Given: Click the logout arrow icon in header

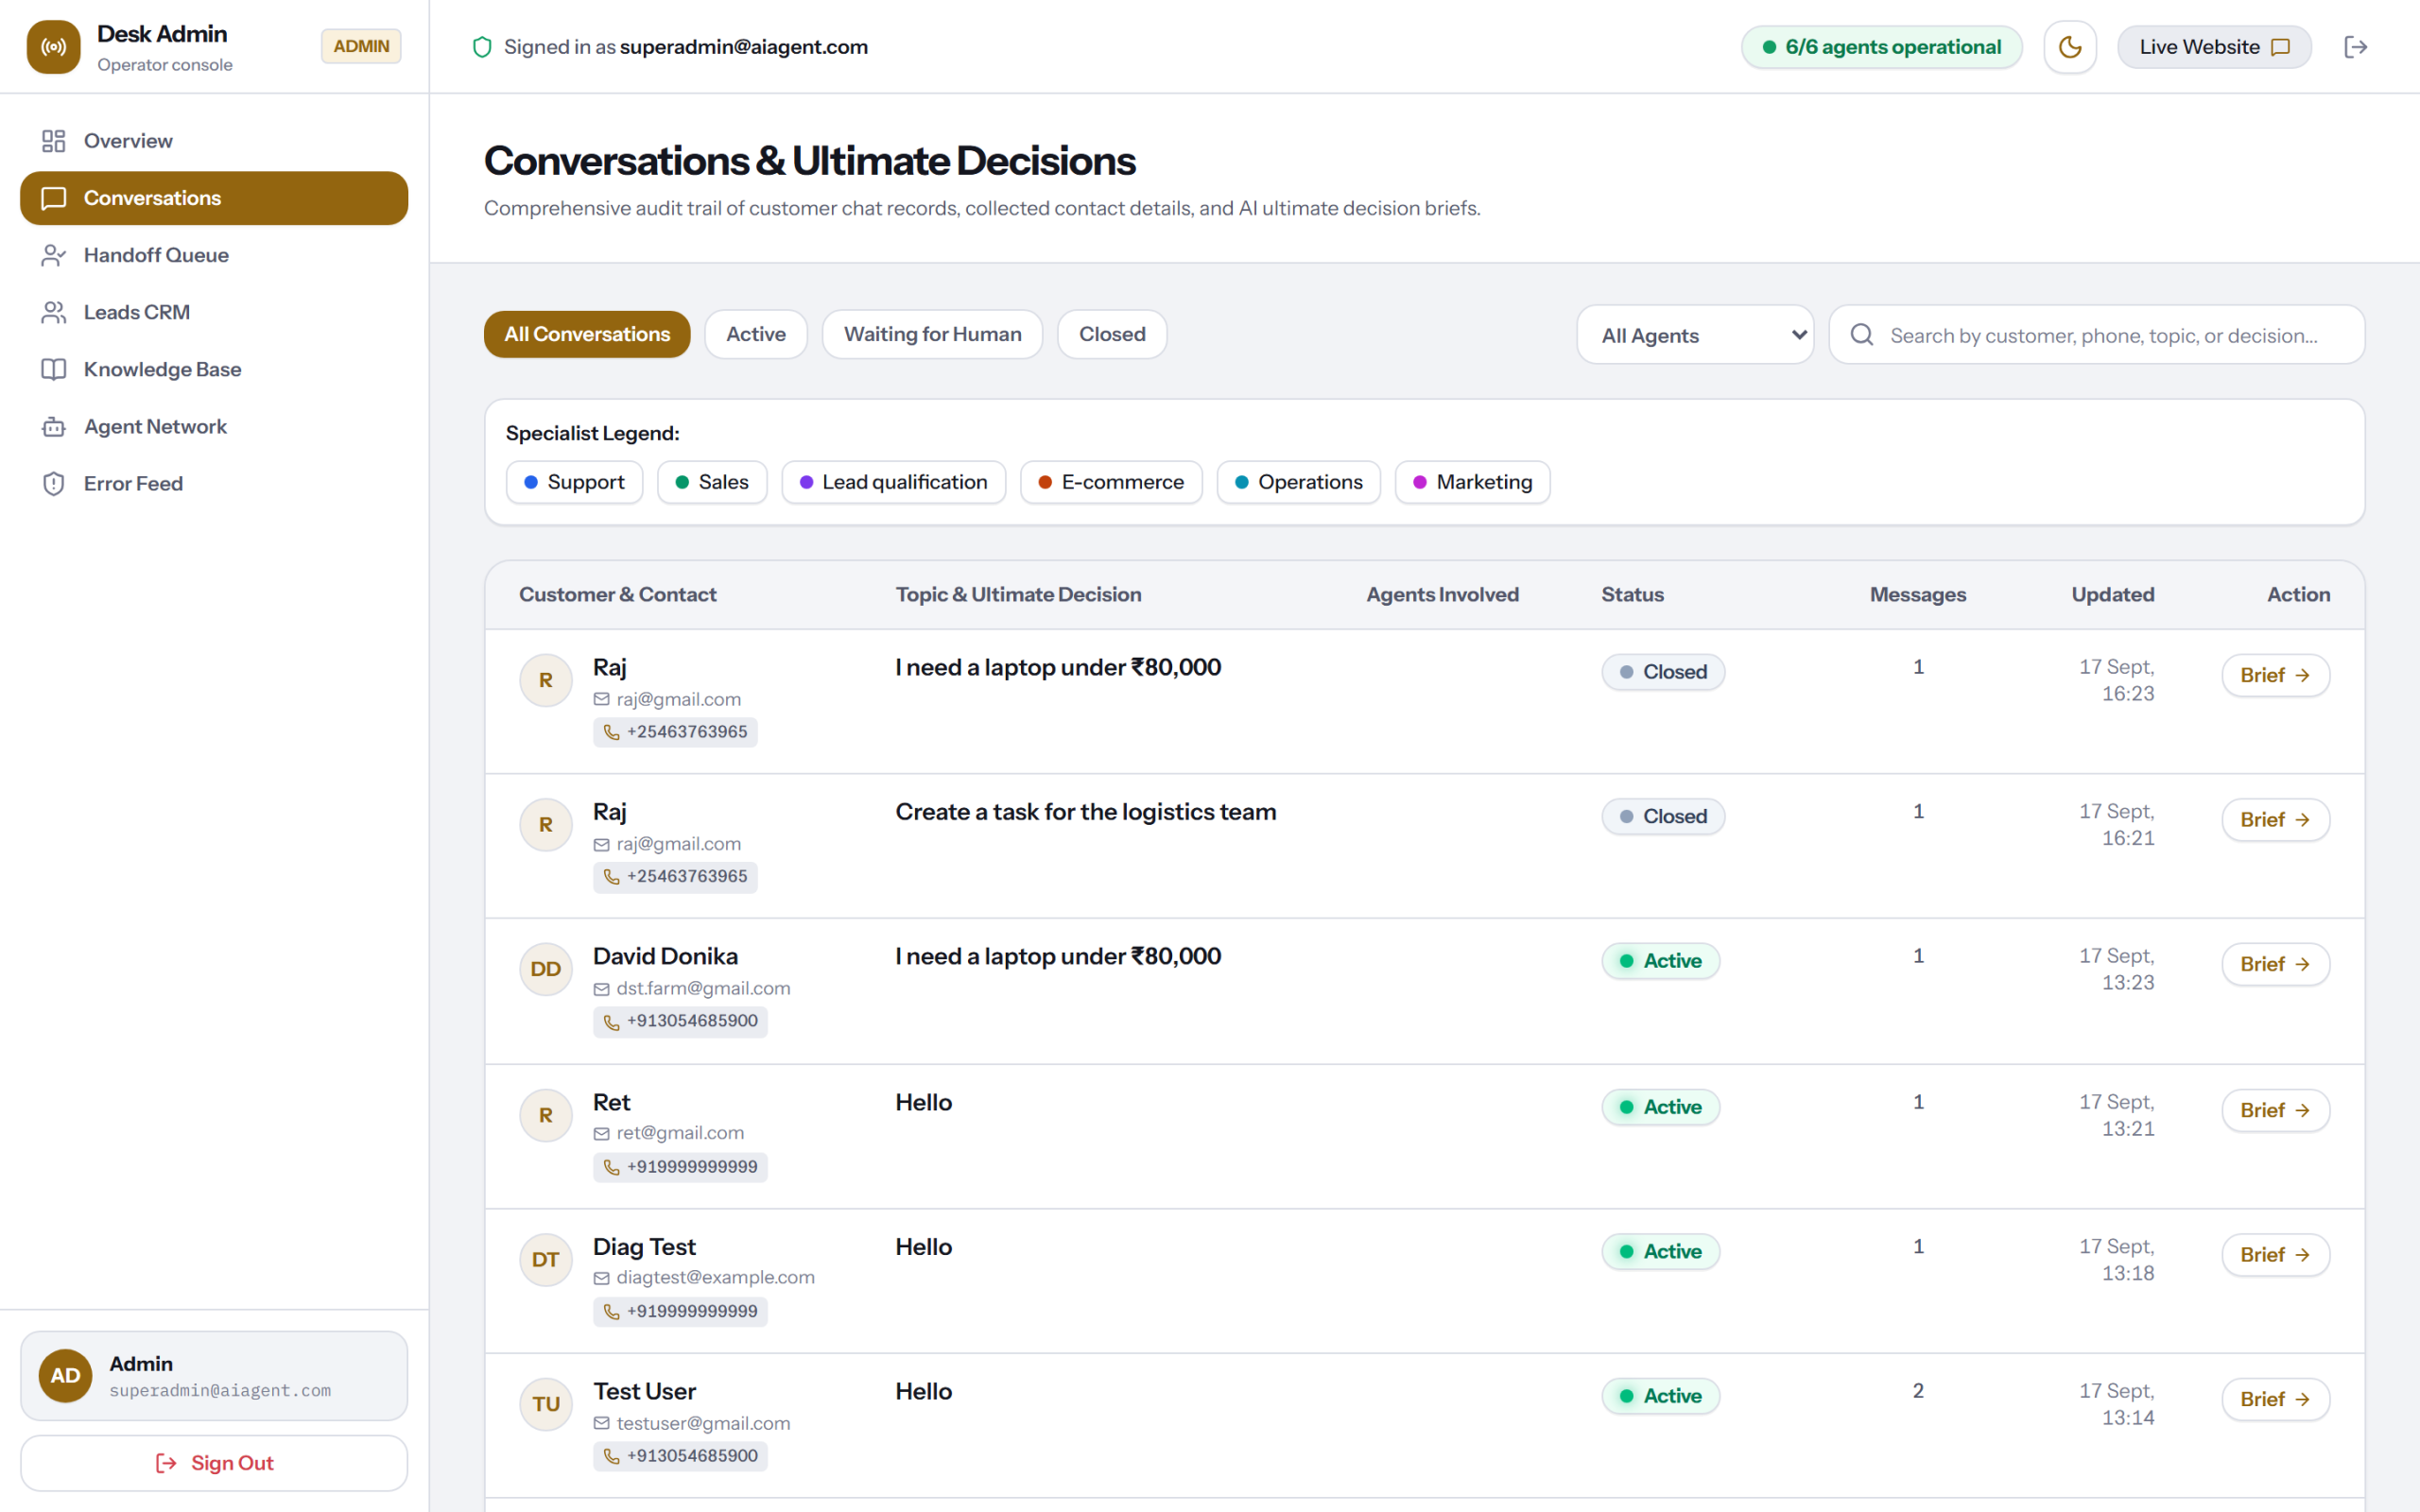Looking at the screenshot, I should [x=2355, y=47].
